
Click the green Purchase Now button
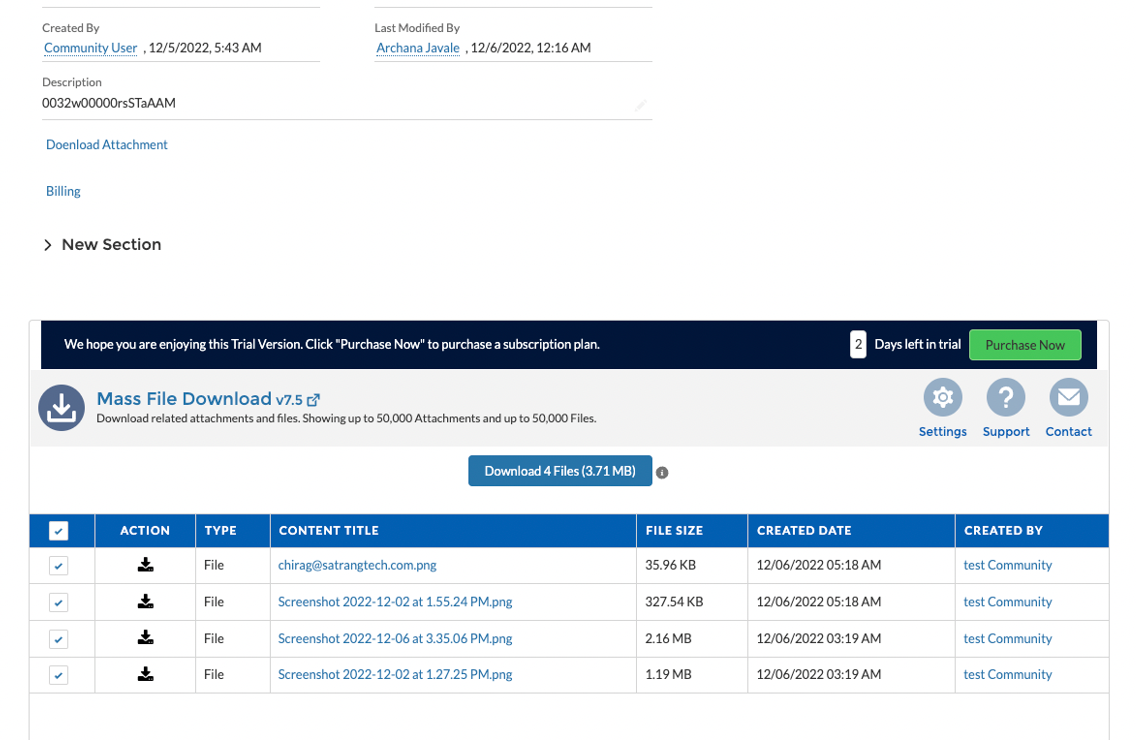point(1025,345)
